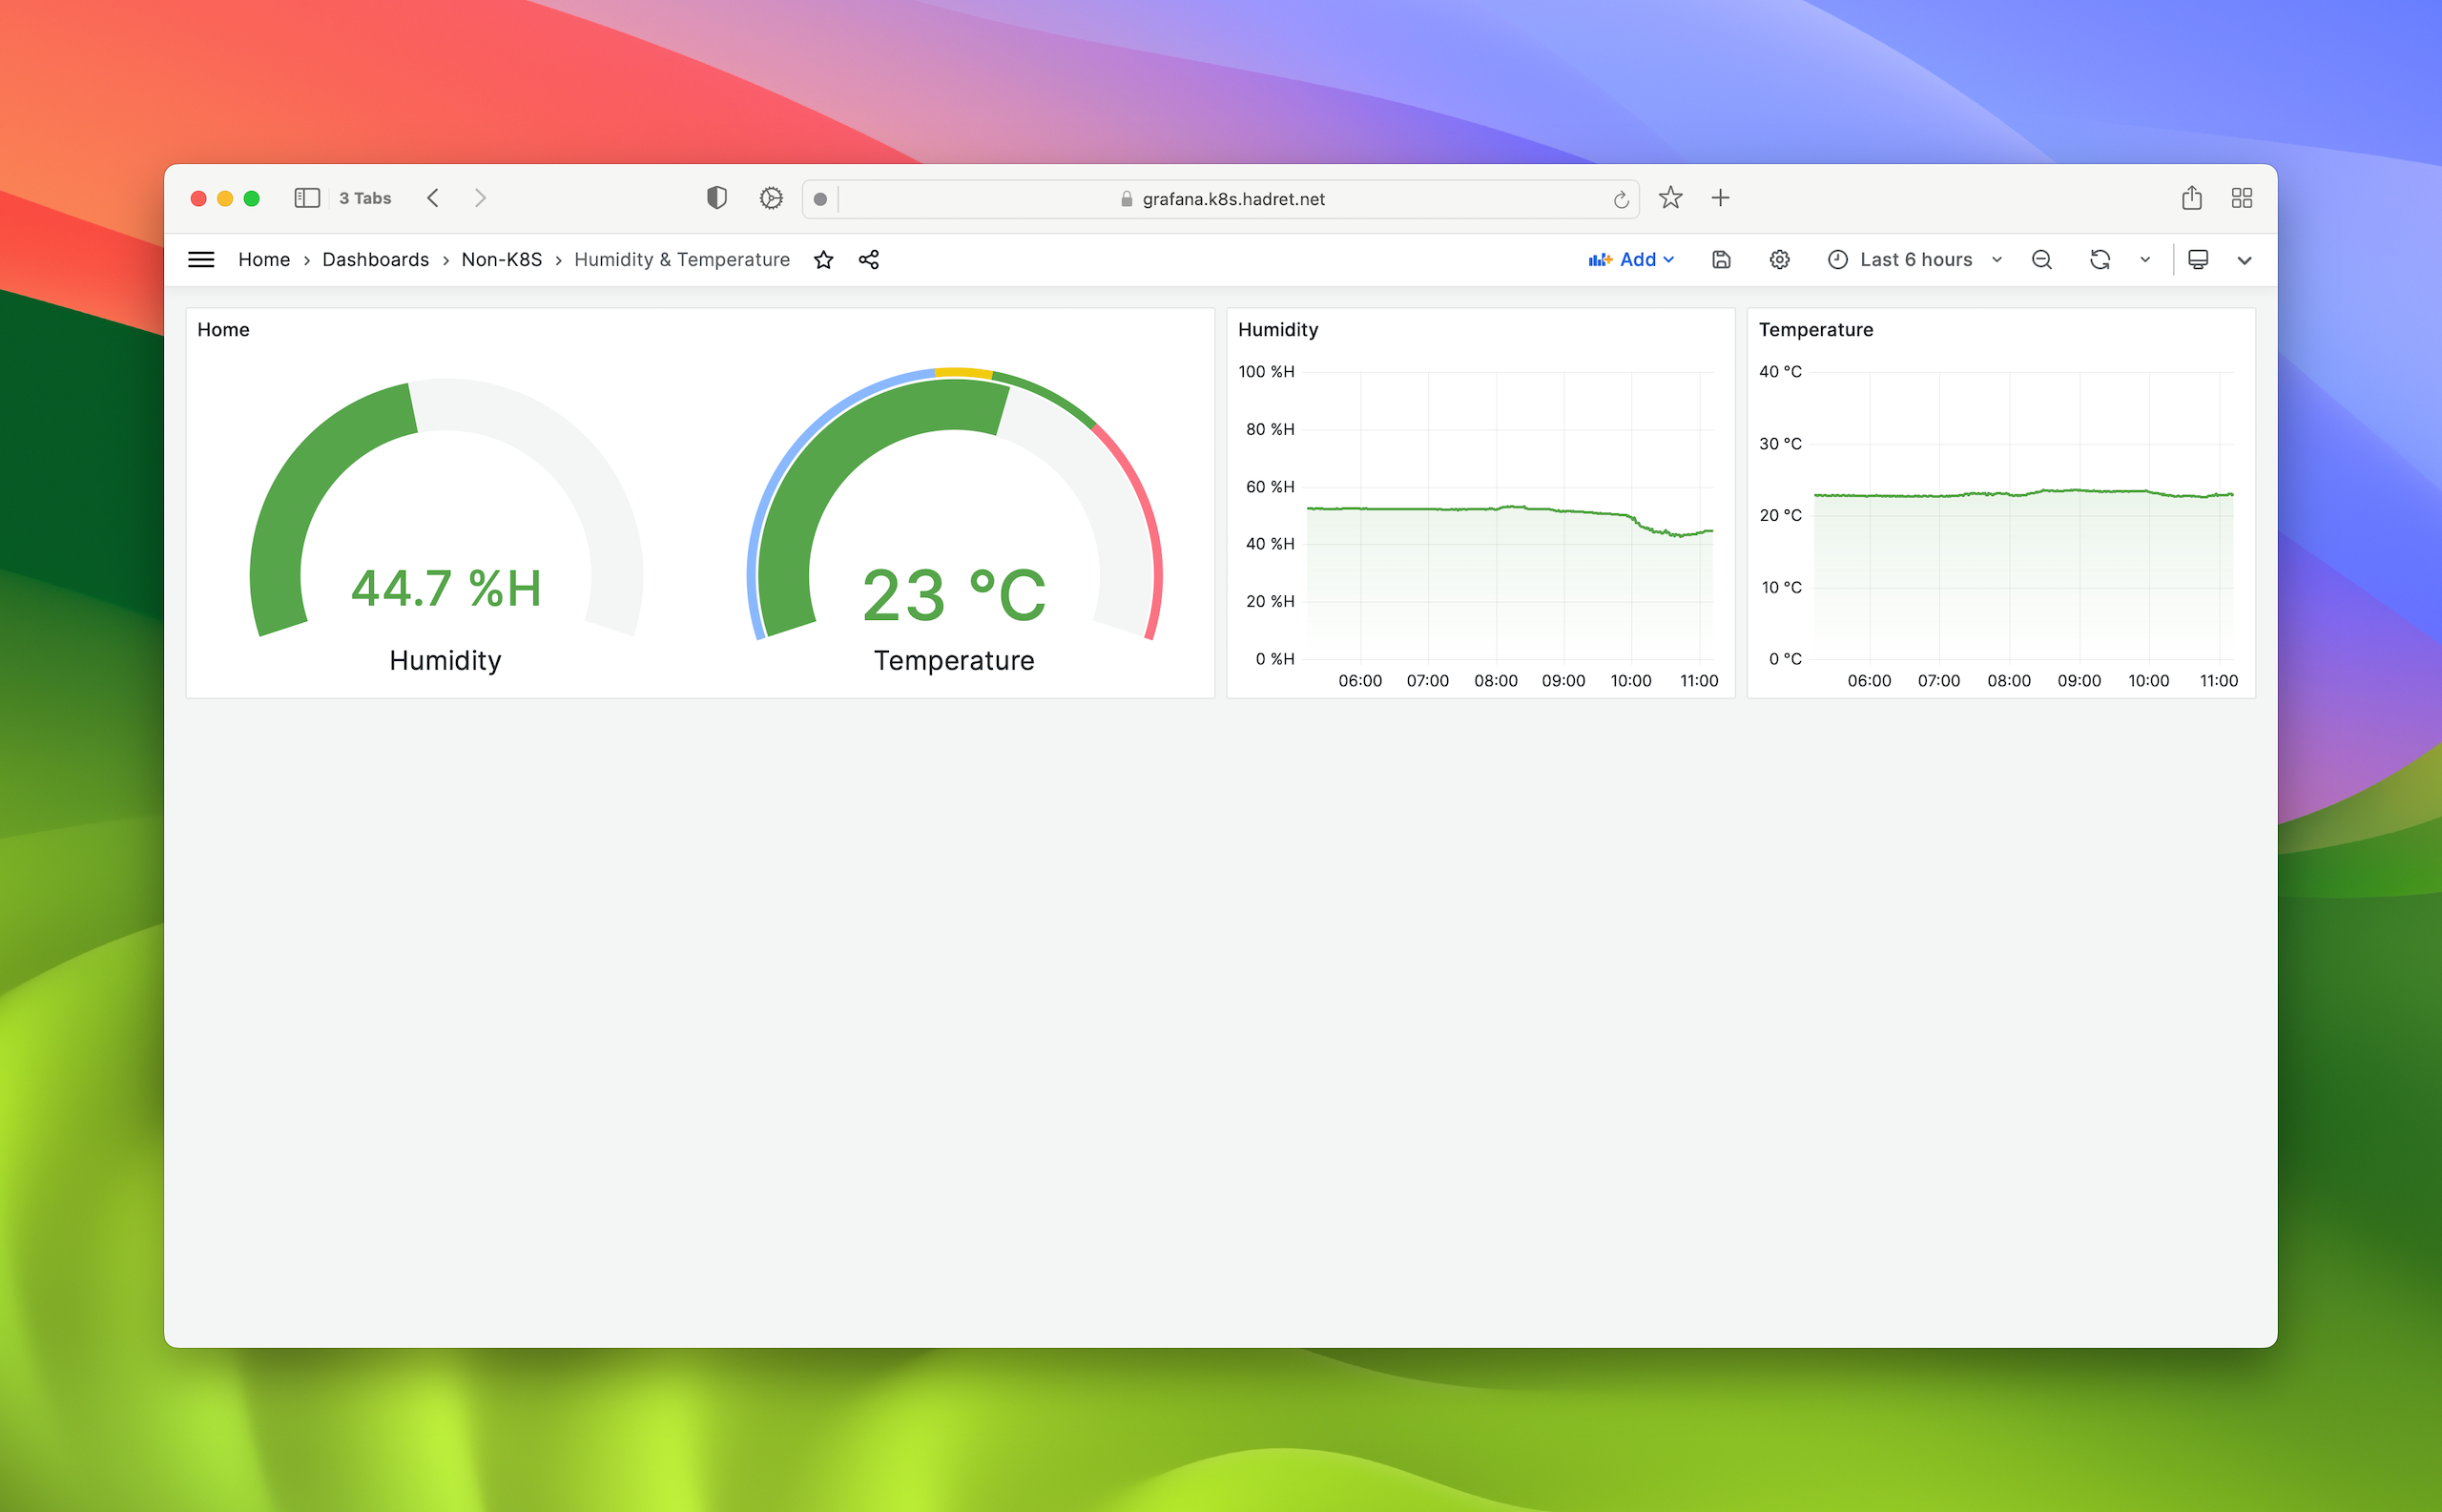Toggle the kiosk view mode icon
2442x1512 pixels.
tap(2198, 260)
